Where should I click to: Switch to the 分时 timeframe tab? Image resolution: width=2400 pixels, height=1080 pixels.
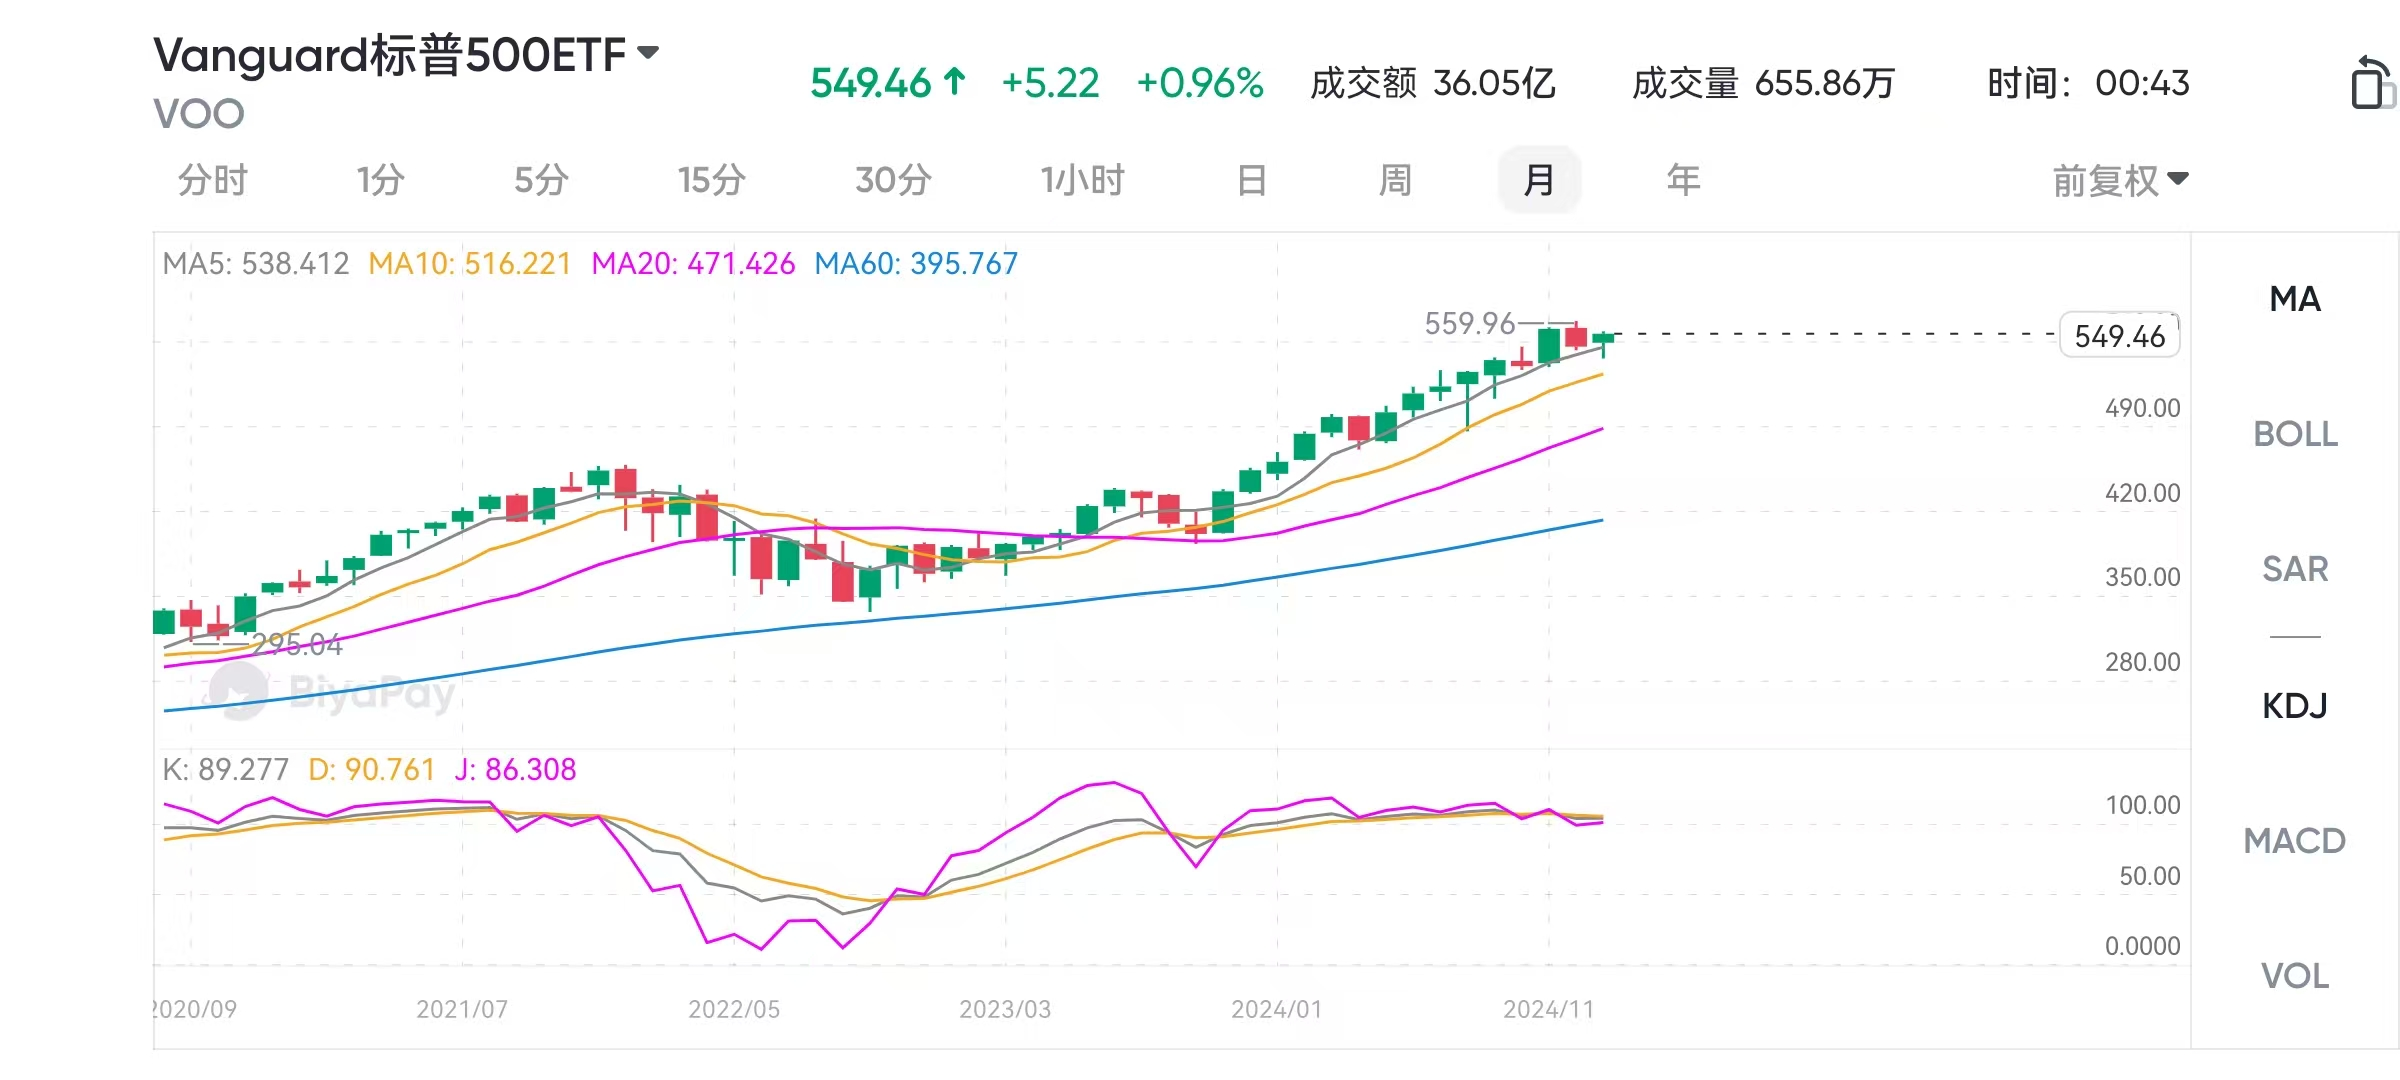(x=212, y=181)
